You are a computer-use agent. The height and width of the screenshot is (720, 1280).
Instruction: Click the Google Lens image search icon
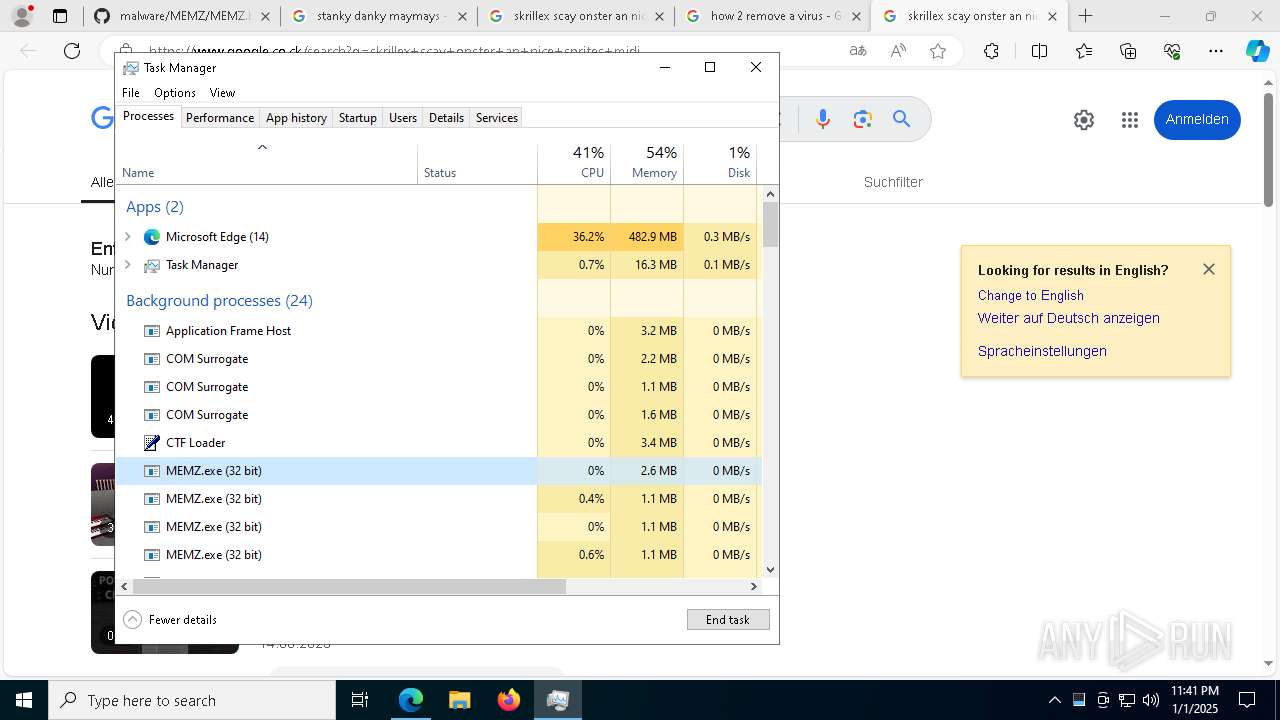[863, 119]
